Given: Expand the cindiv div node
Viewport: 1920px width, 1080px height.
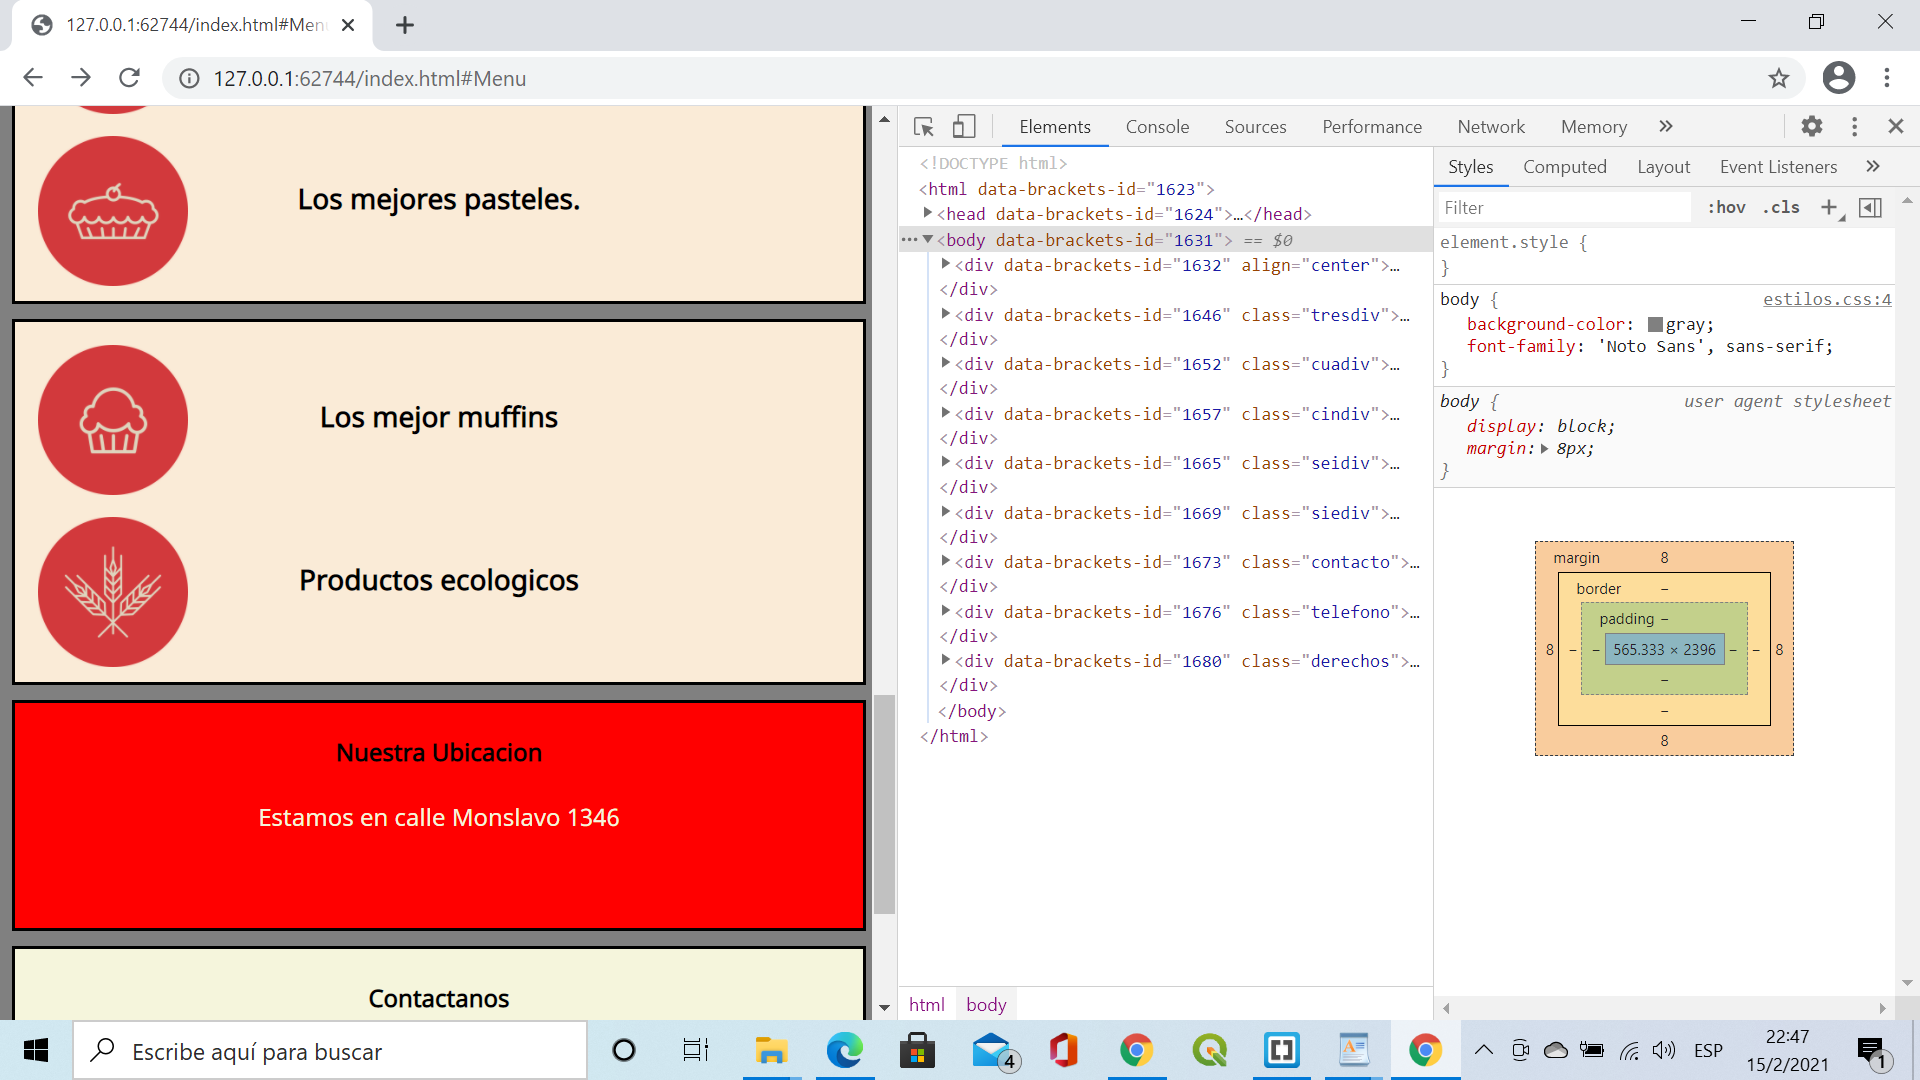Looking at the screenshot, I should (945, 413).
